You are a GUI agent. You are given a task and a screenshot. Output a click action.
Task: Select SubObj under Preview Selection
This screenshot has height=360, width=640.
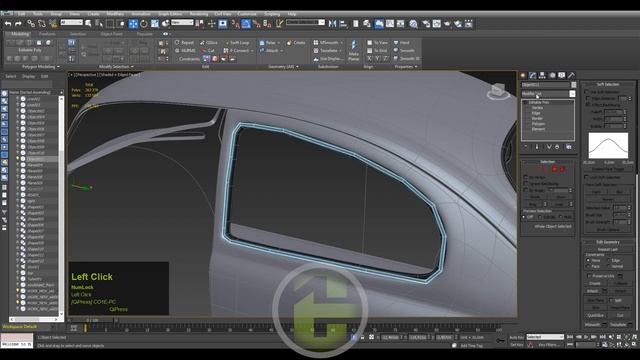(x=541, y=217)
